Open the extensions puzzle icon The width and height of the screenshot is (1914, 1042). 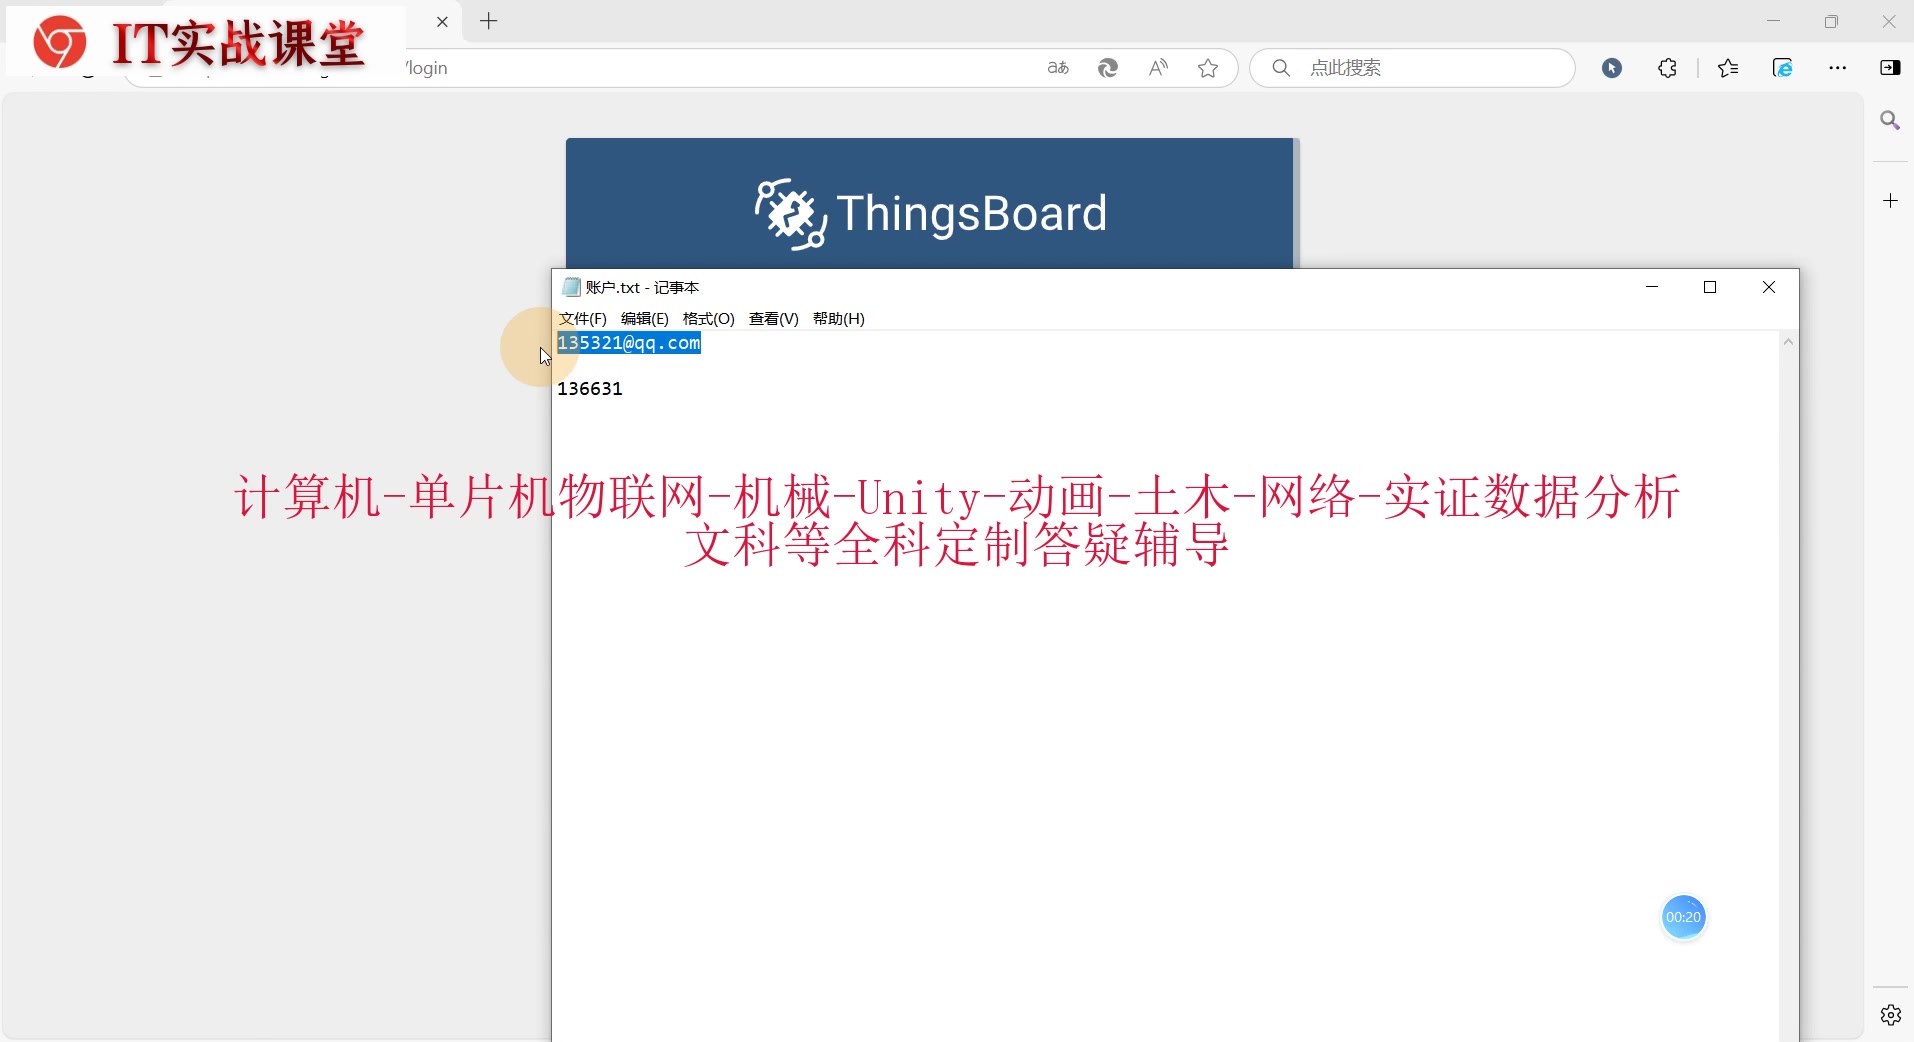(1667, 68)
